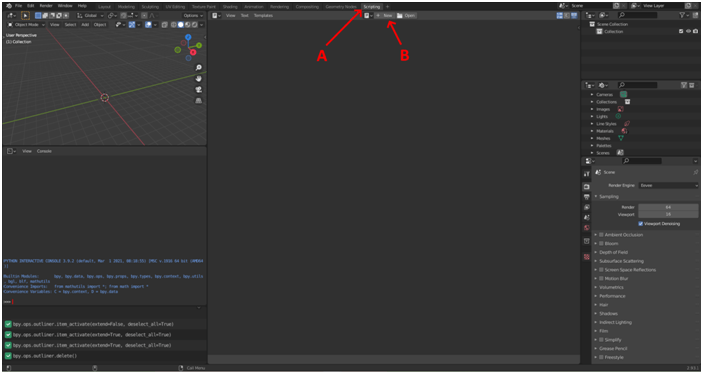
Task: Enable the Freestyle checkbox
Action: click(x=601, y=357)
